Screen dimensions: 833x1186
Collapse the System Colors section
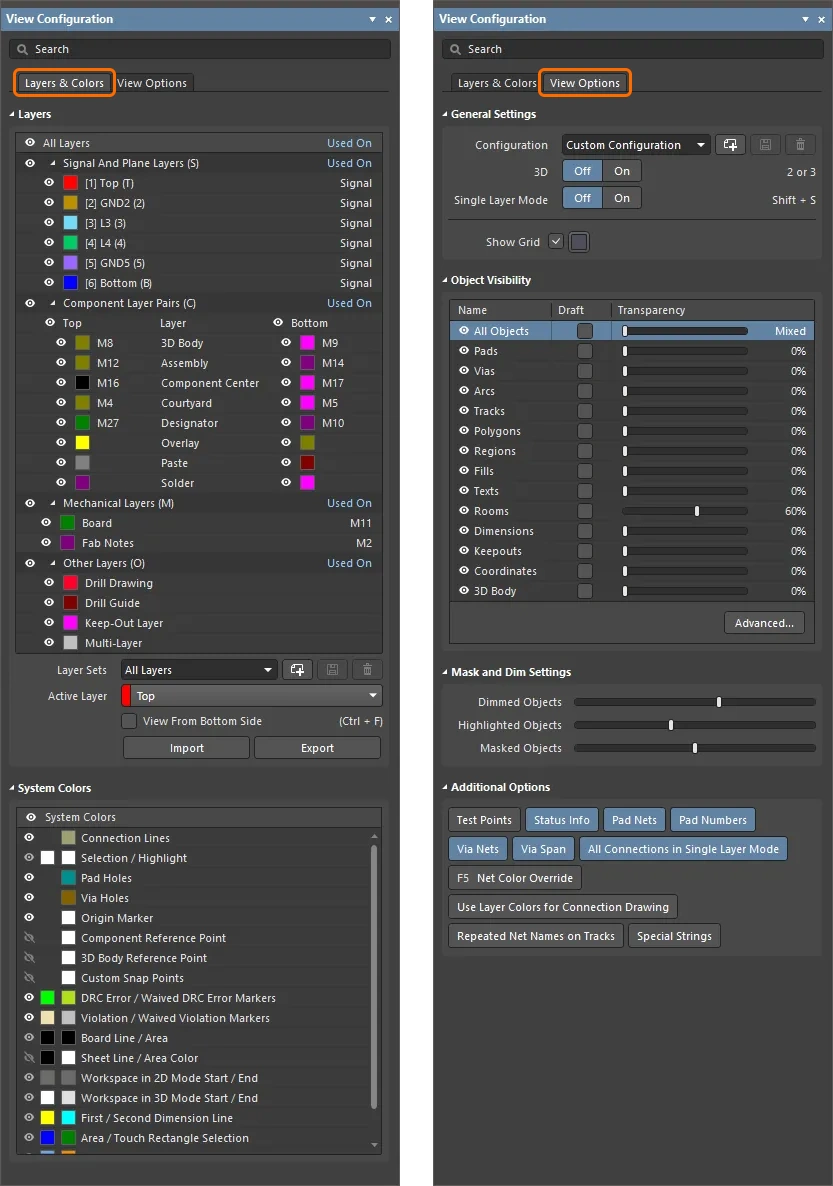(x=12, y=788)
